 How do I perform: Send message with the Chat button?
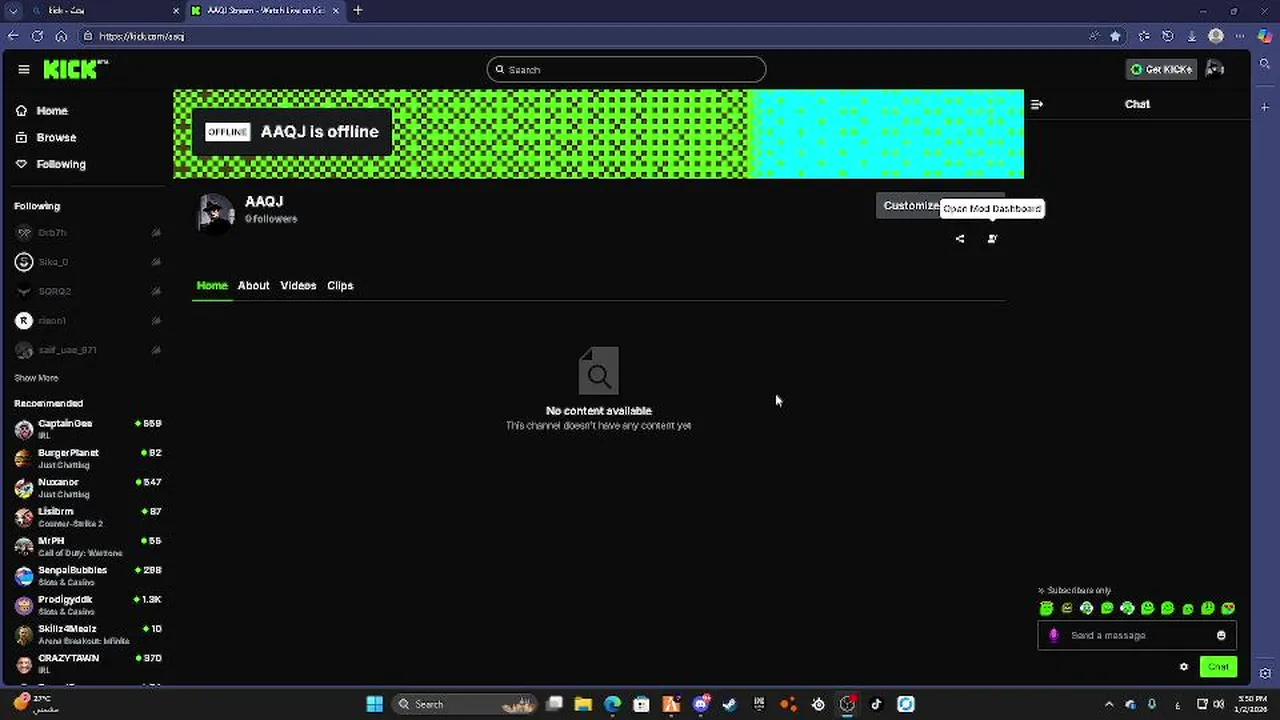coord(1218,667)
